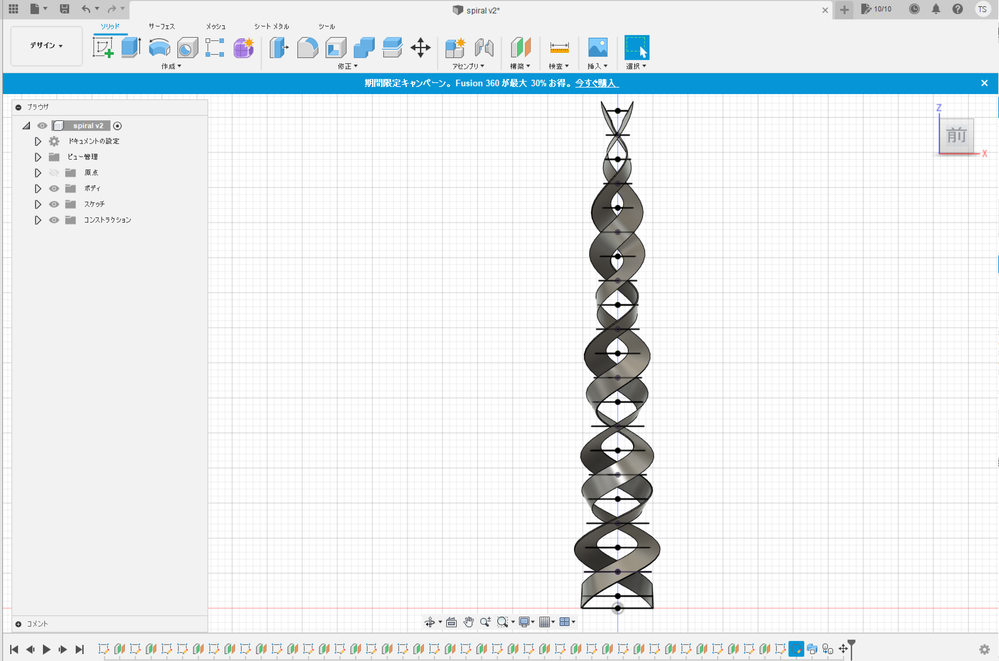Expand the スケッチ tree node
Viewport: 999px width, 661px height.
tap(38, 204)
